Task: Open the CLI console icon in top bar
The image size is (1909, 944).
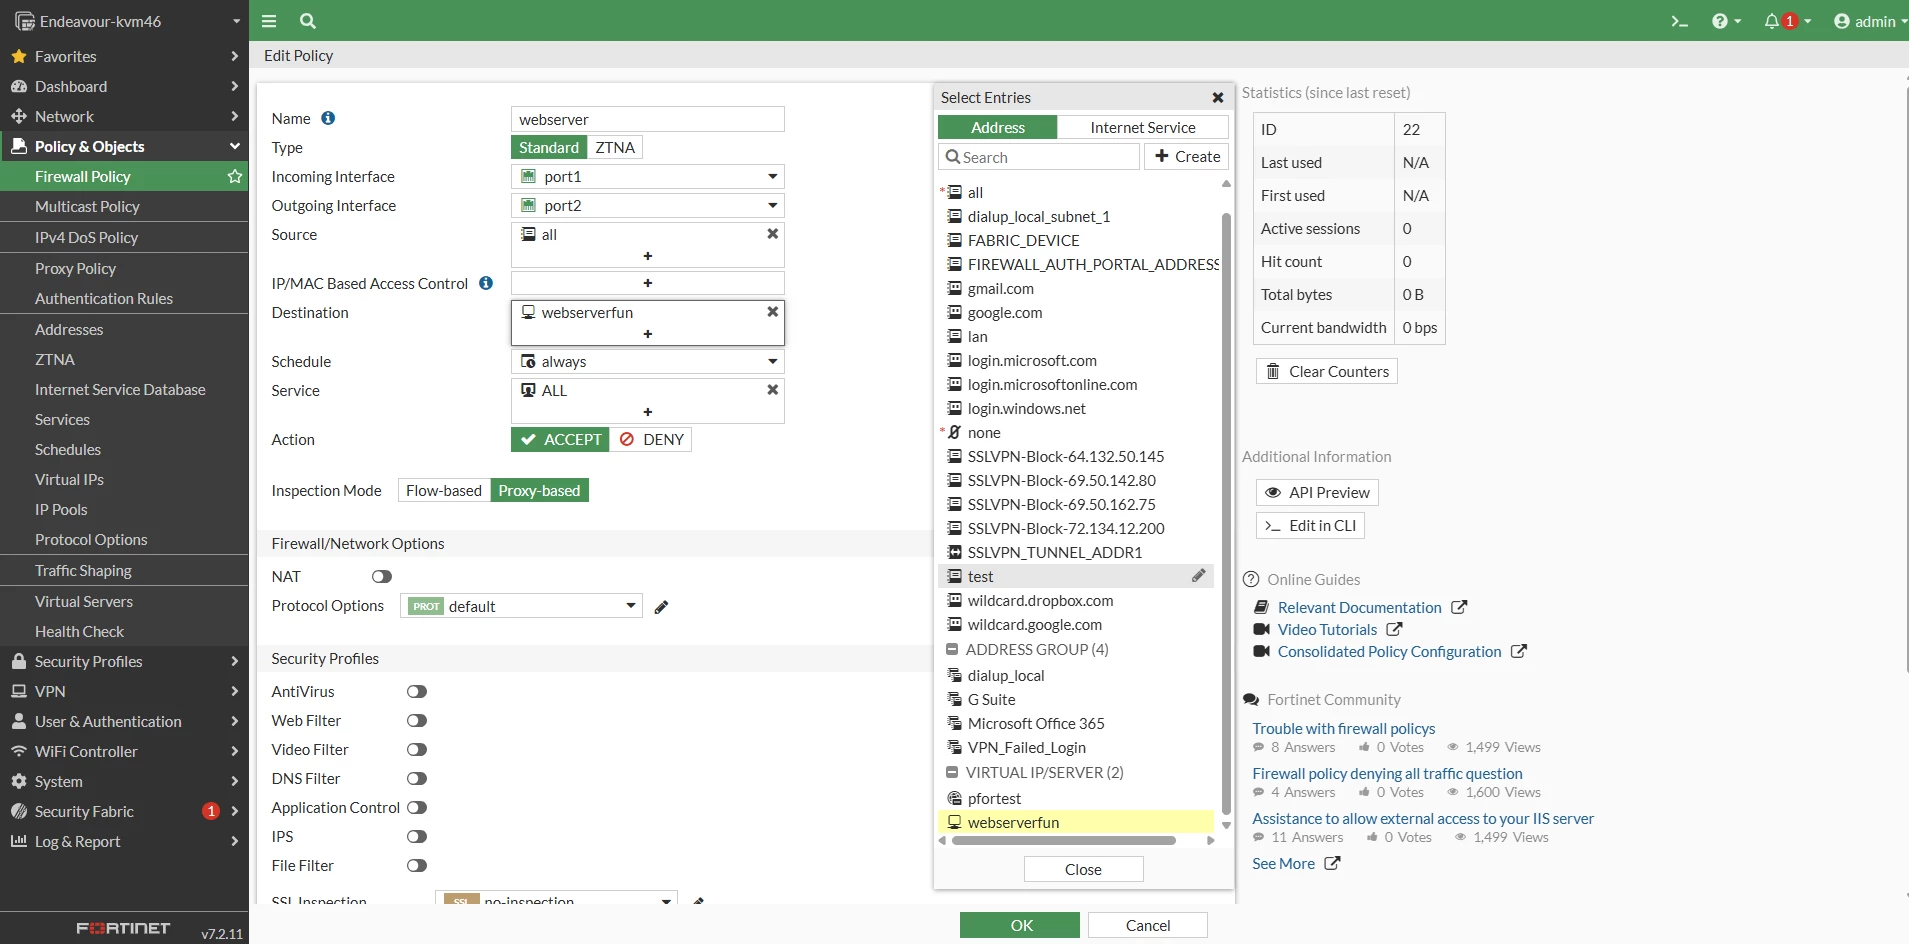Action: pos(1679,21)
